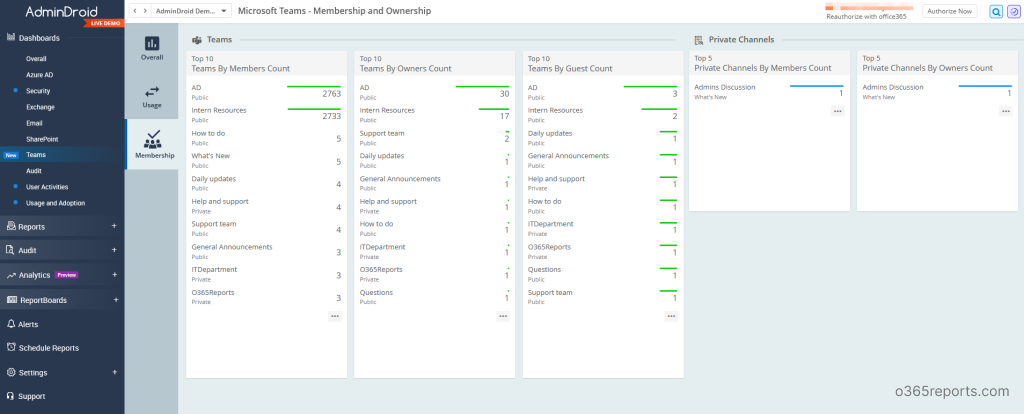The image size is (1024, 414).
Task: Expand the Settings section plus sign
Action: (x=114, y=372)
